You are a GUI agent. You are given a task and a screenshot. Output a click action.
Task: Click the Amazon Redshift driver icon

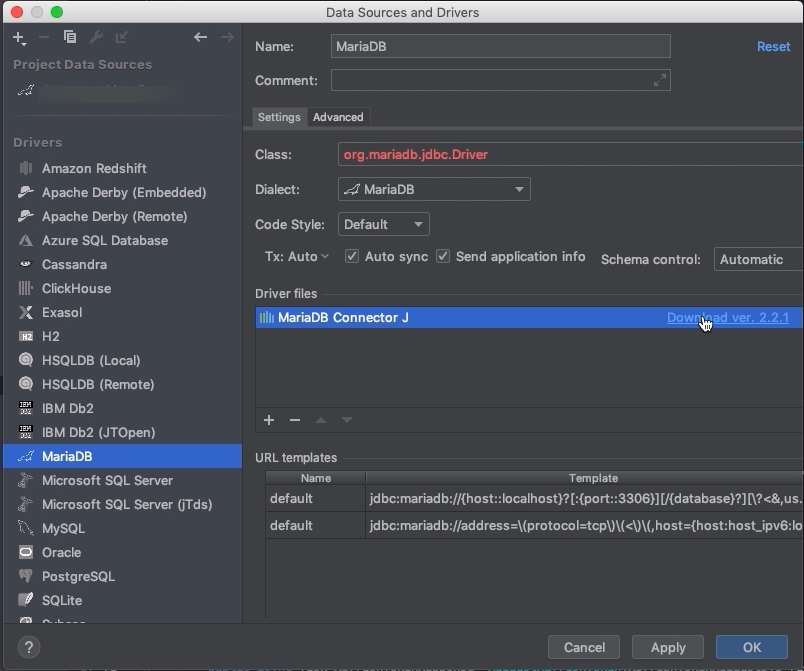tap(26, 168)
